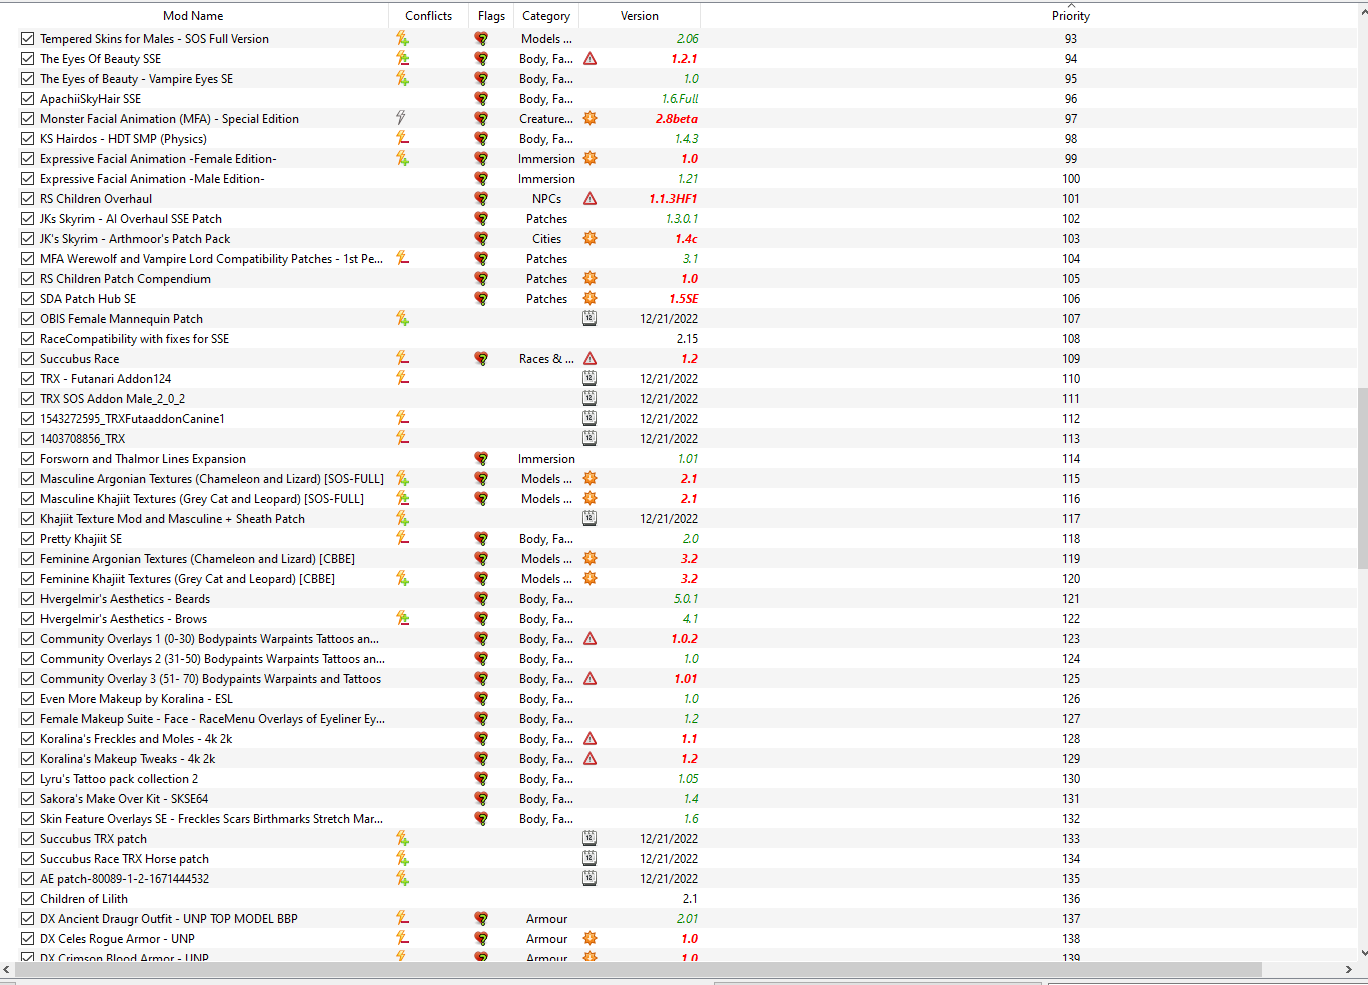Screen dimensions: 1368x985
Task: Click the conflict lightning icon for The Eyes of Beauty - Vampire Eyes SE
Action: click(x=402, y=79)
